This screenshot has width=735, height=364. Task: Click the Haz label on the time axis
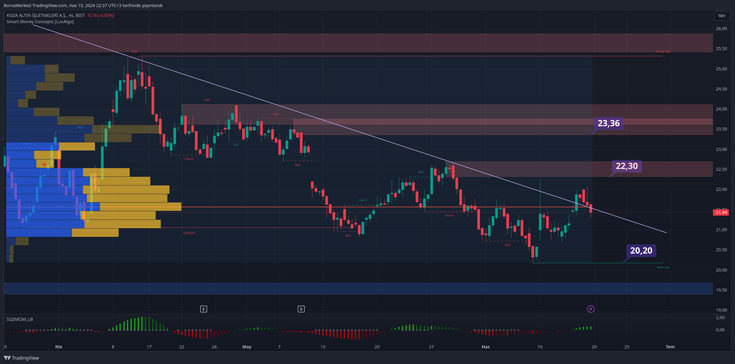click(x=486, y=347)
